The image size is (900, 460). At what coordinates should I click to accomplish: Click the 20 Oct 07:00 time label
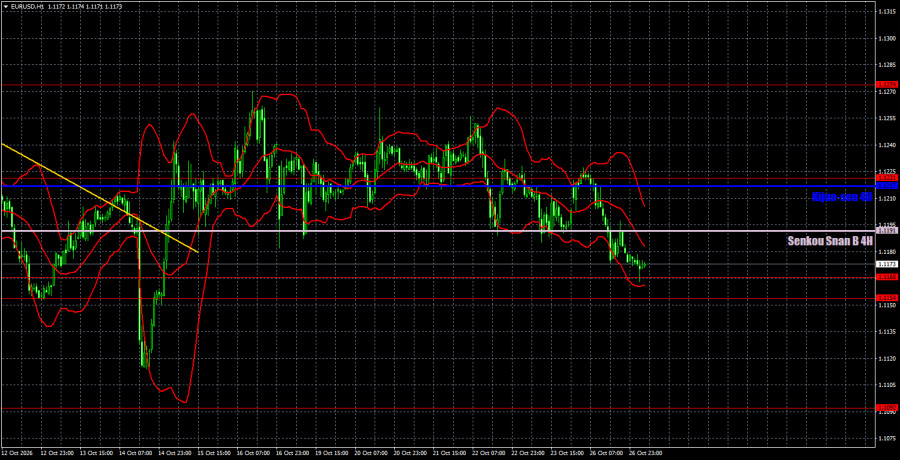tap(371, 453)
